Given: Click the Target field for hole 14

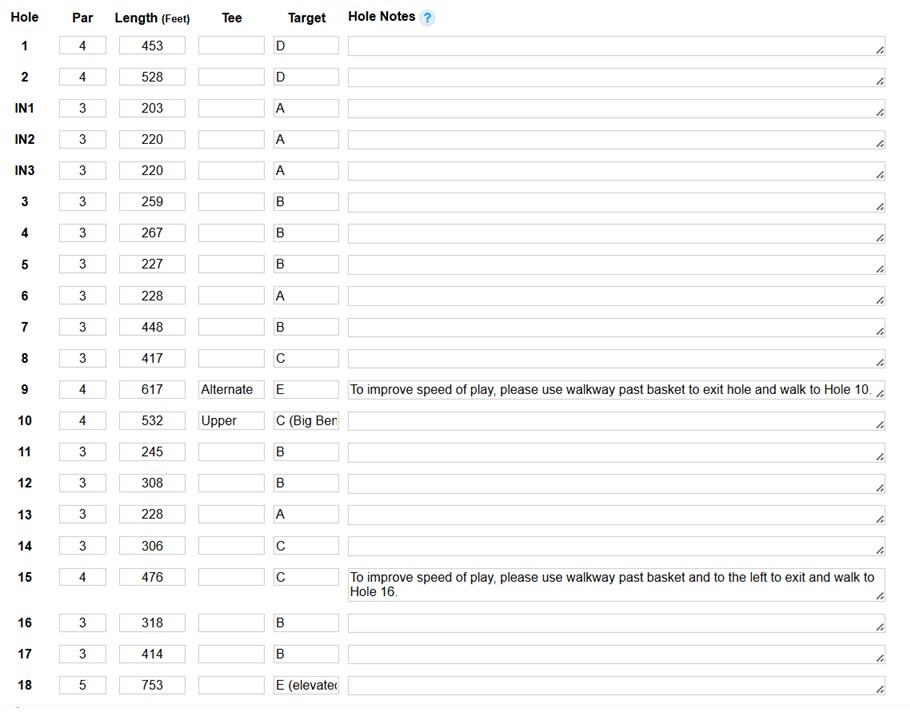Looking at the screenshot, I should pyautogui.click(x=306, y=546).
